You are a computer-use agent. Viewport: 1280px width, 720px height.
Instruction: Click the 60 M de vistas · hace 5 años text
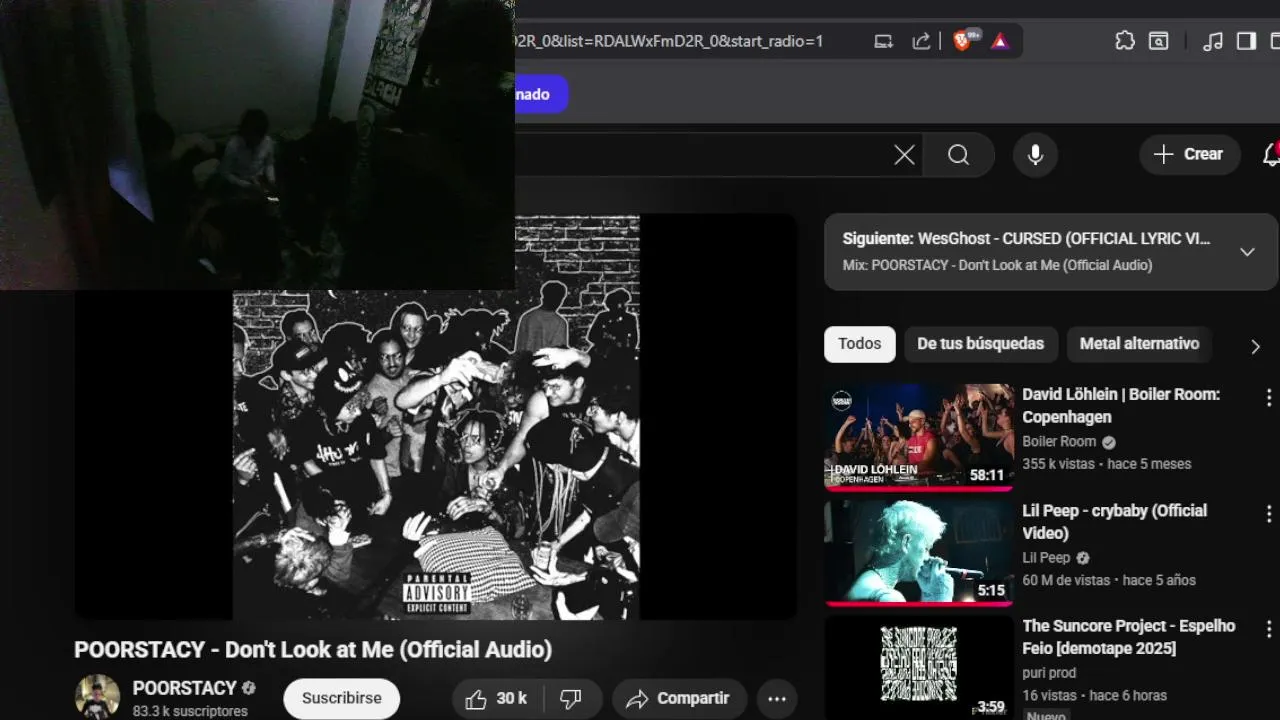click(1109, 580)
